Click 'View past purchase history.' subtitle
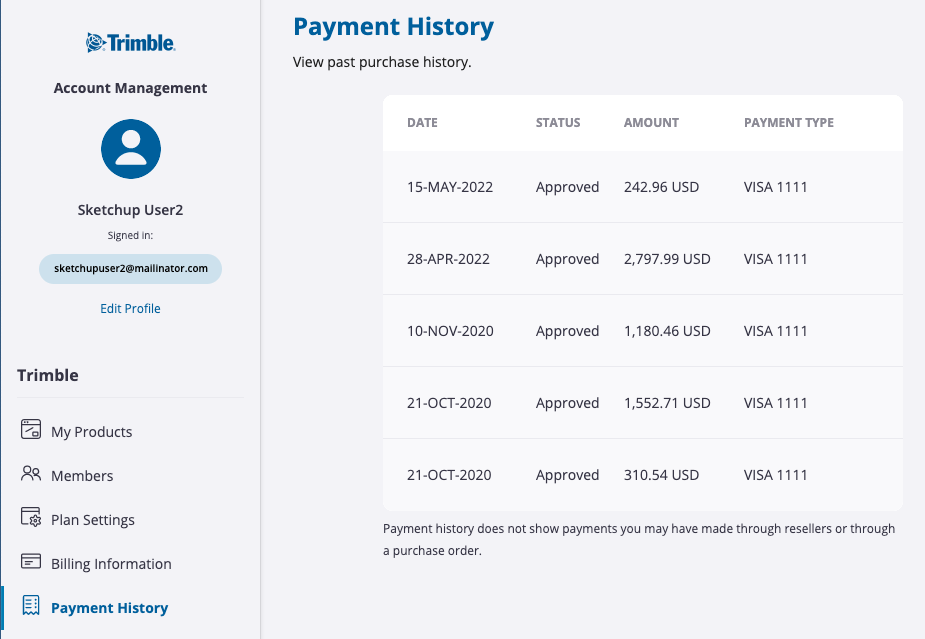This screenshot has height=639, width=925. coord(382,62)
